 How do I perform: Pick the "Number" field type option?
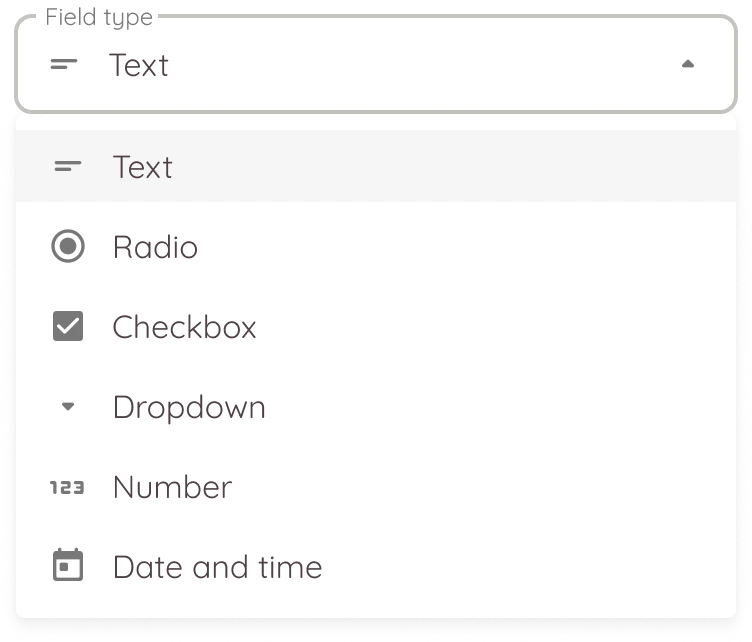(172, 487)
